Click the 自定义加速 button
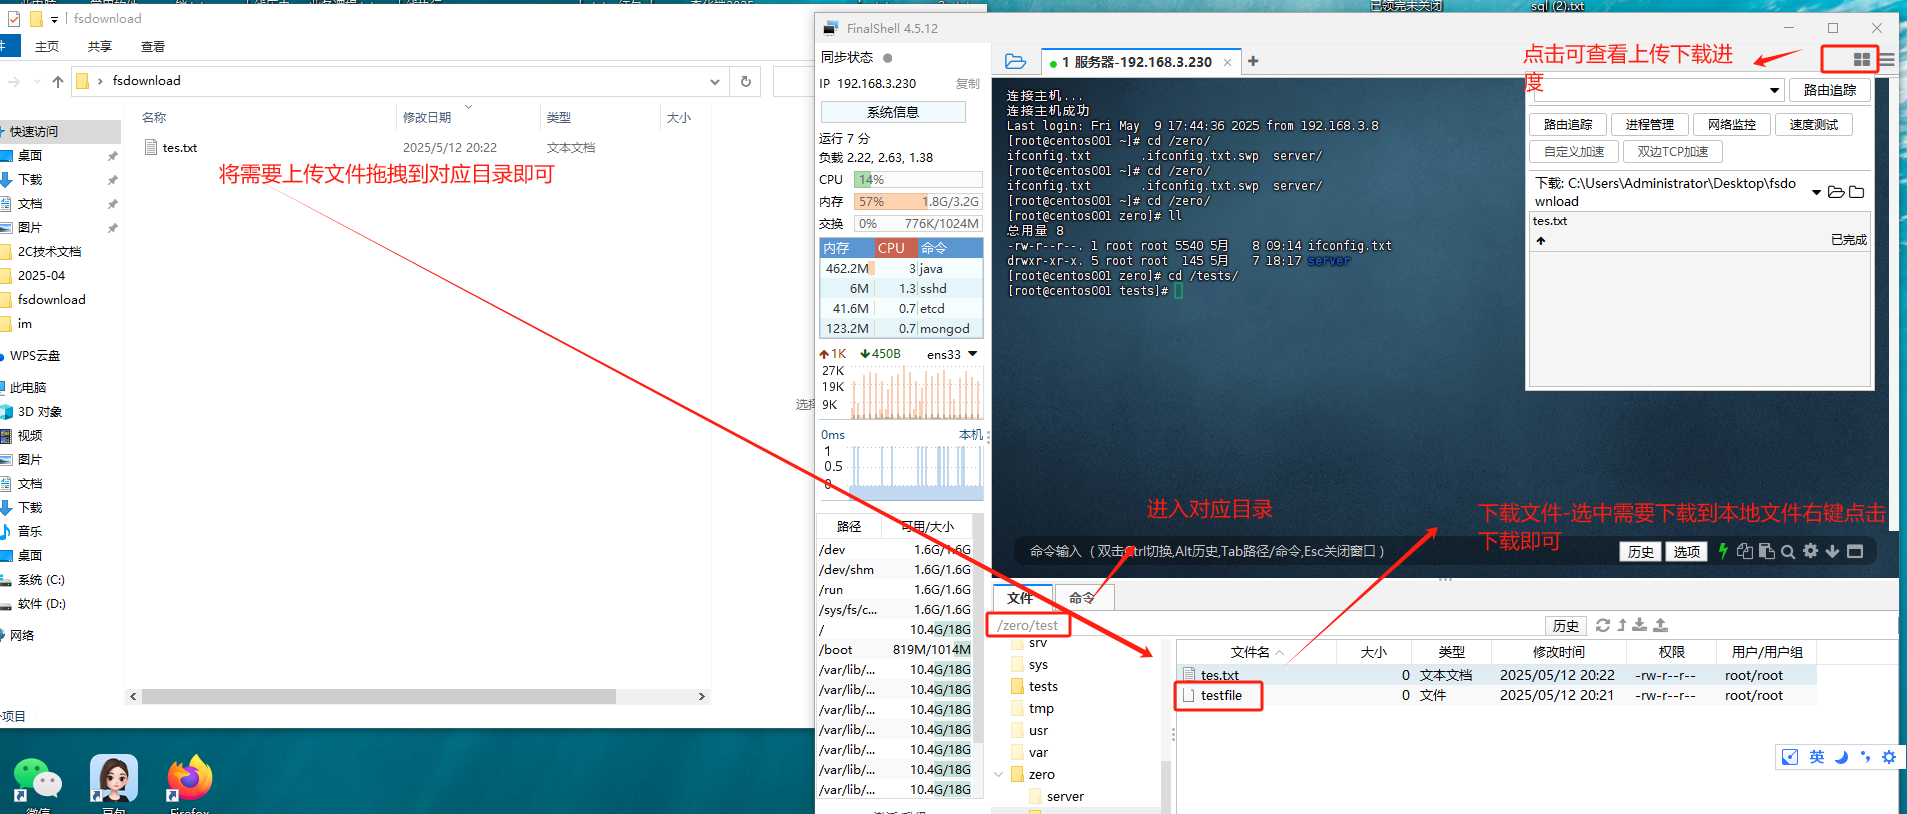The height and width of the screenshot is (814, 1907). 1574,152
